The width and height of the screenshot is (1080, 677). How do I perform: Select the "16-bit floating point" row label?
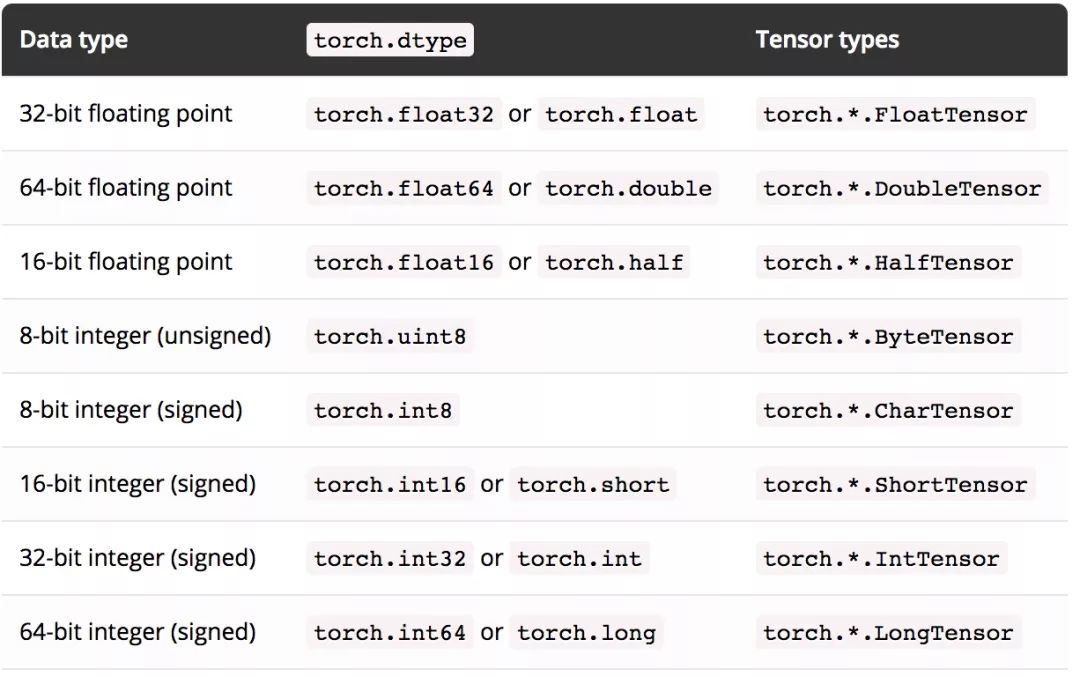pos(126,262)
